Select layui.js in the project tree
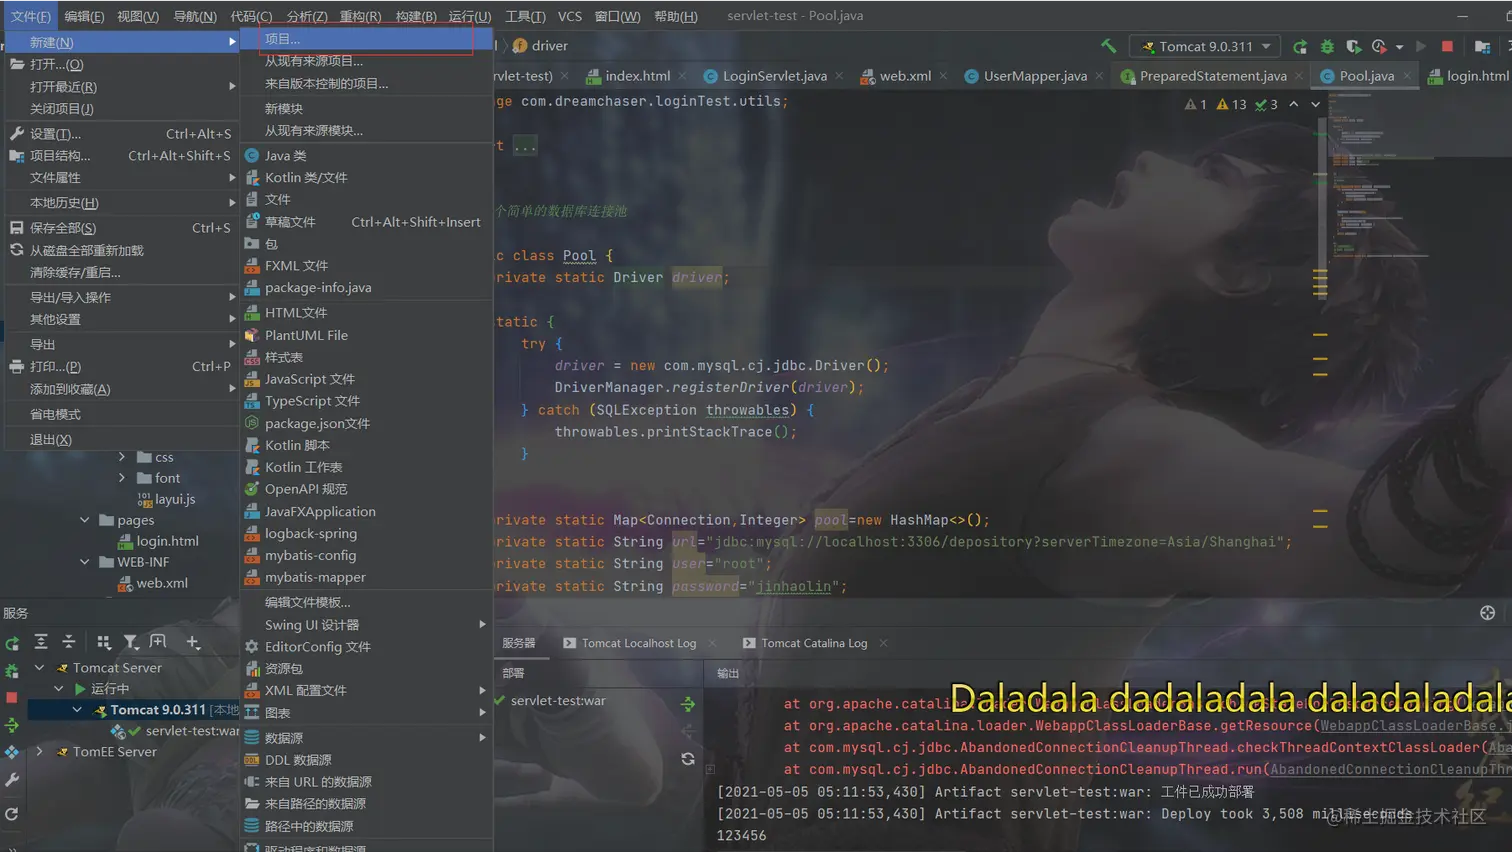 (x=174, y=499)
